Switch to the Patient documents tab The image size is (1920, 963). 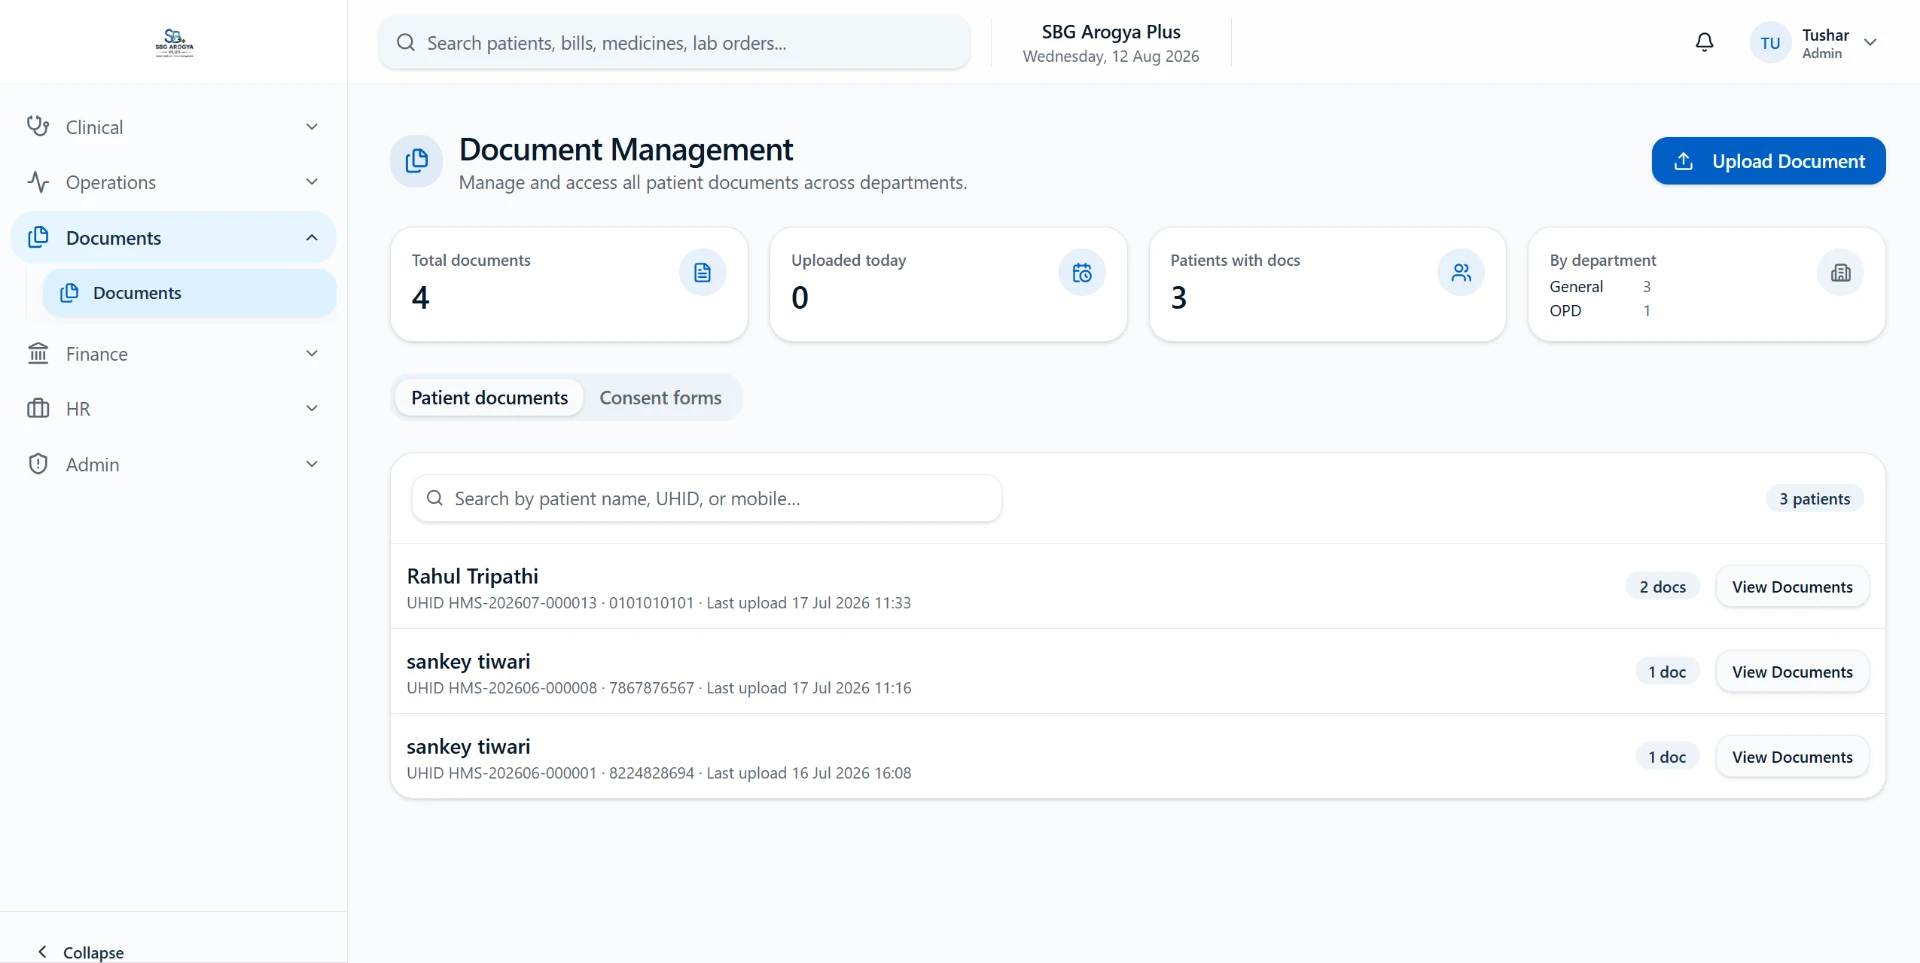click(489, 398)
